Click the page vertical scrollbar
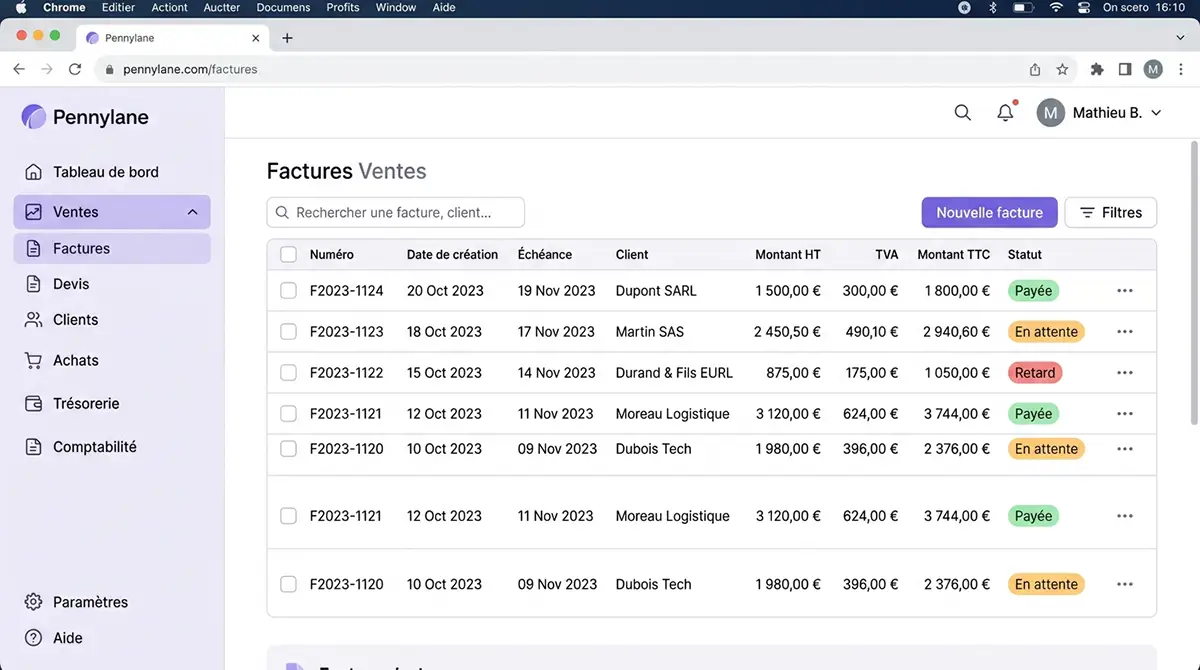Screen dimensions: 1200x670 pos(1194,283)
